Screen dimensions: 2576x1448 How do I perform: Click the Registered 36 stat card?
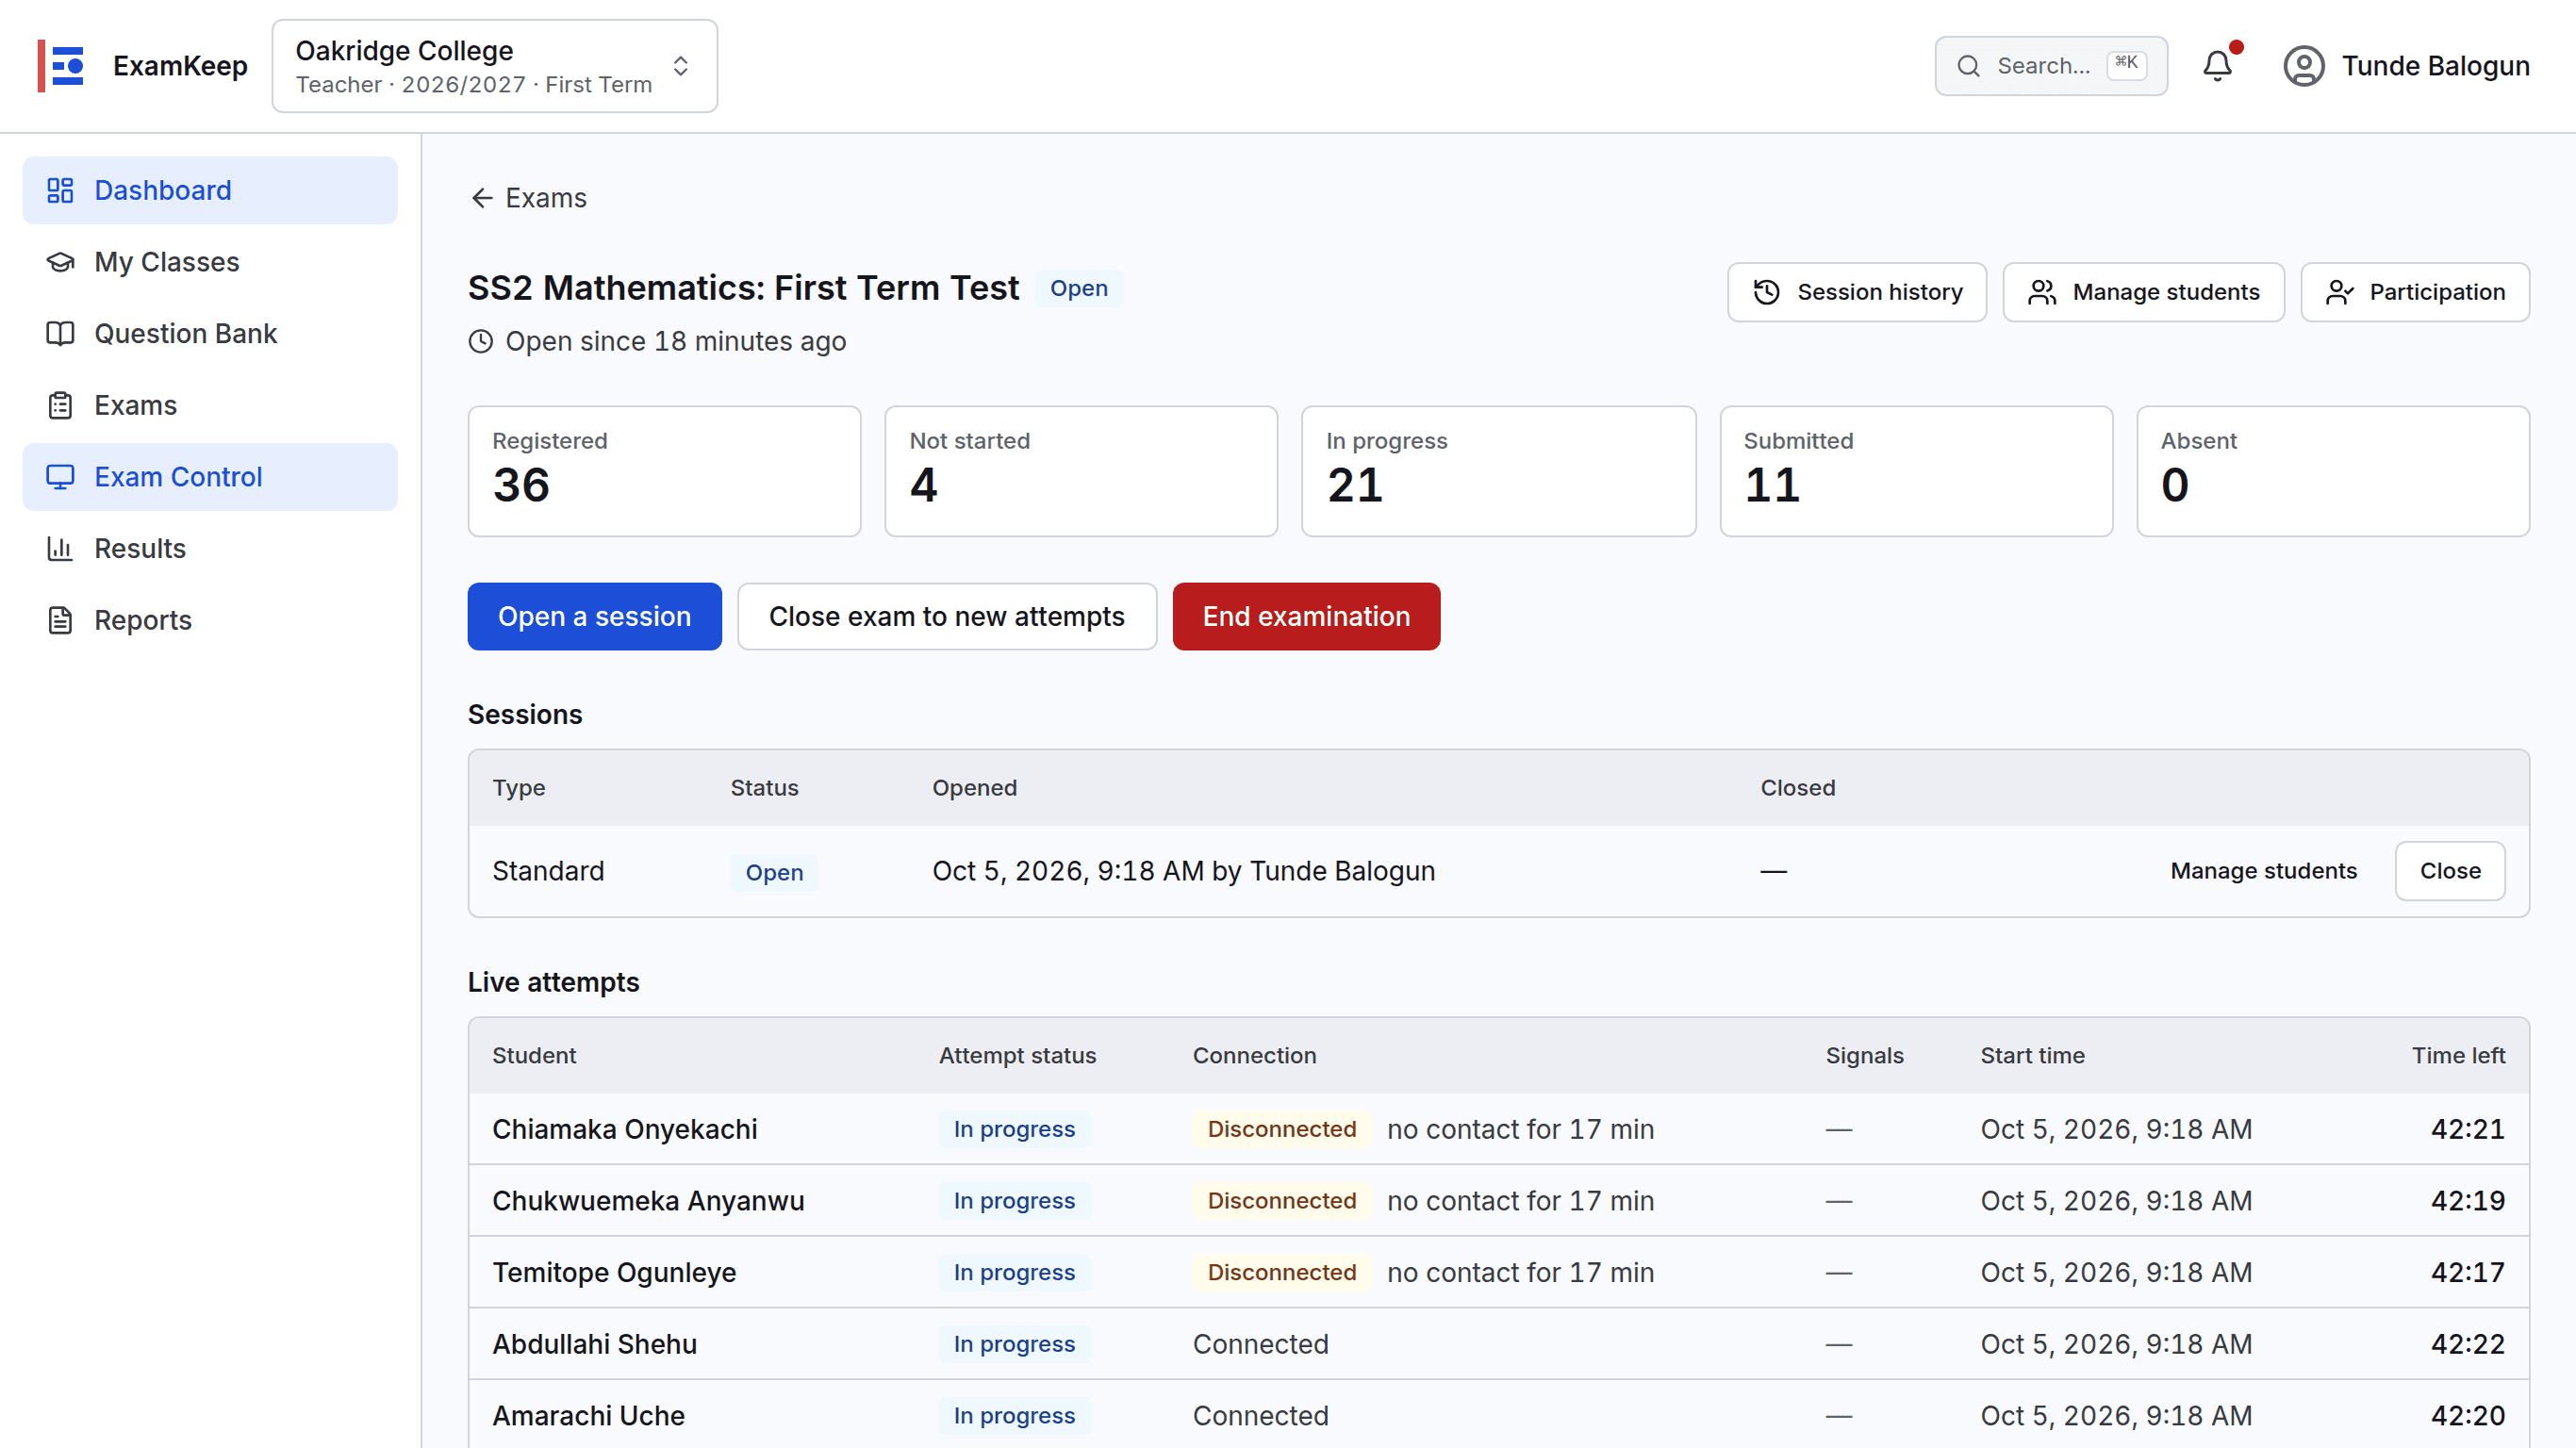664,471
